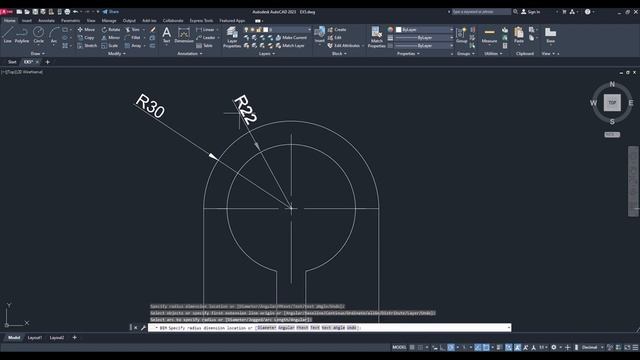Screen dimensions: 640x360
Task: Click the Trim tool
Action: [x=132, y=29]
